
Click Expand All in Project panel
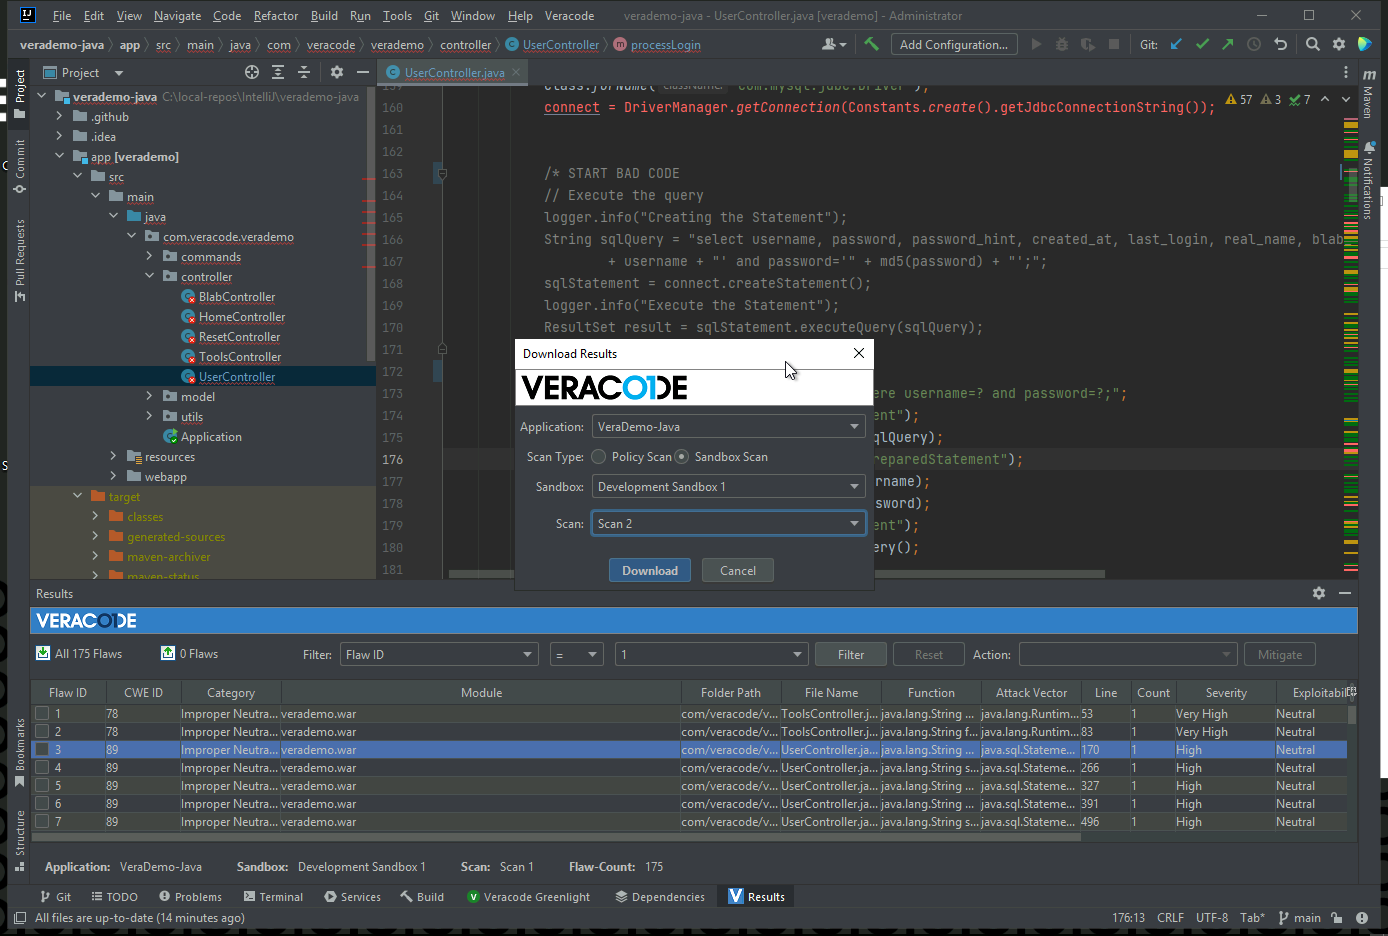point(278,72)
